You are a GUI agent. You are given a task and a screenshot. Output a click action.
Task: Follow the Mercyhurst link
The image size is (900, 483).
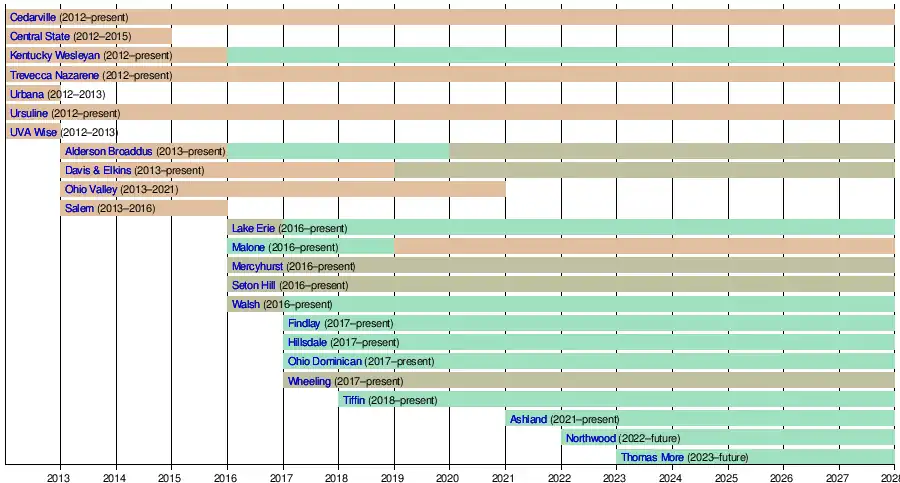[257, 266]
